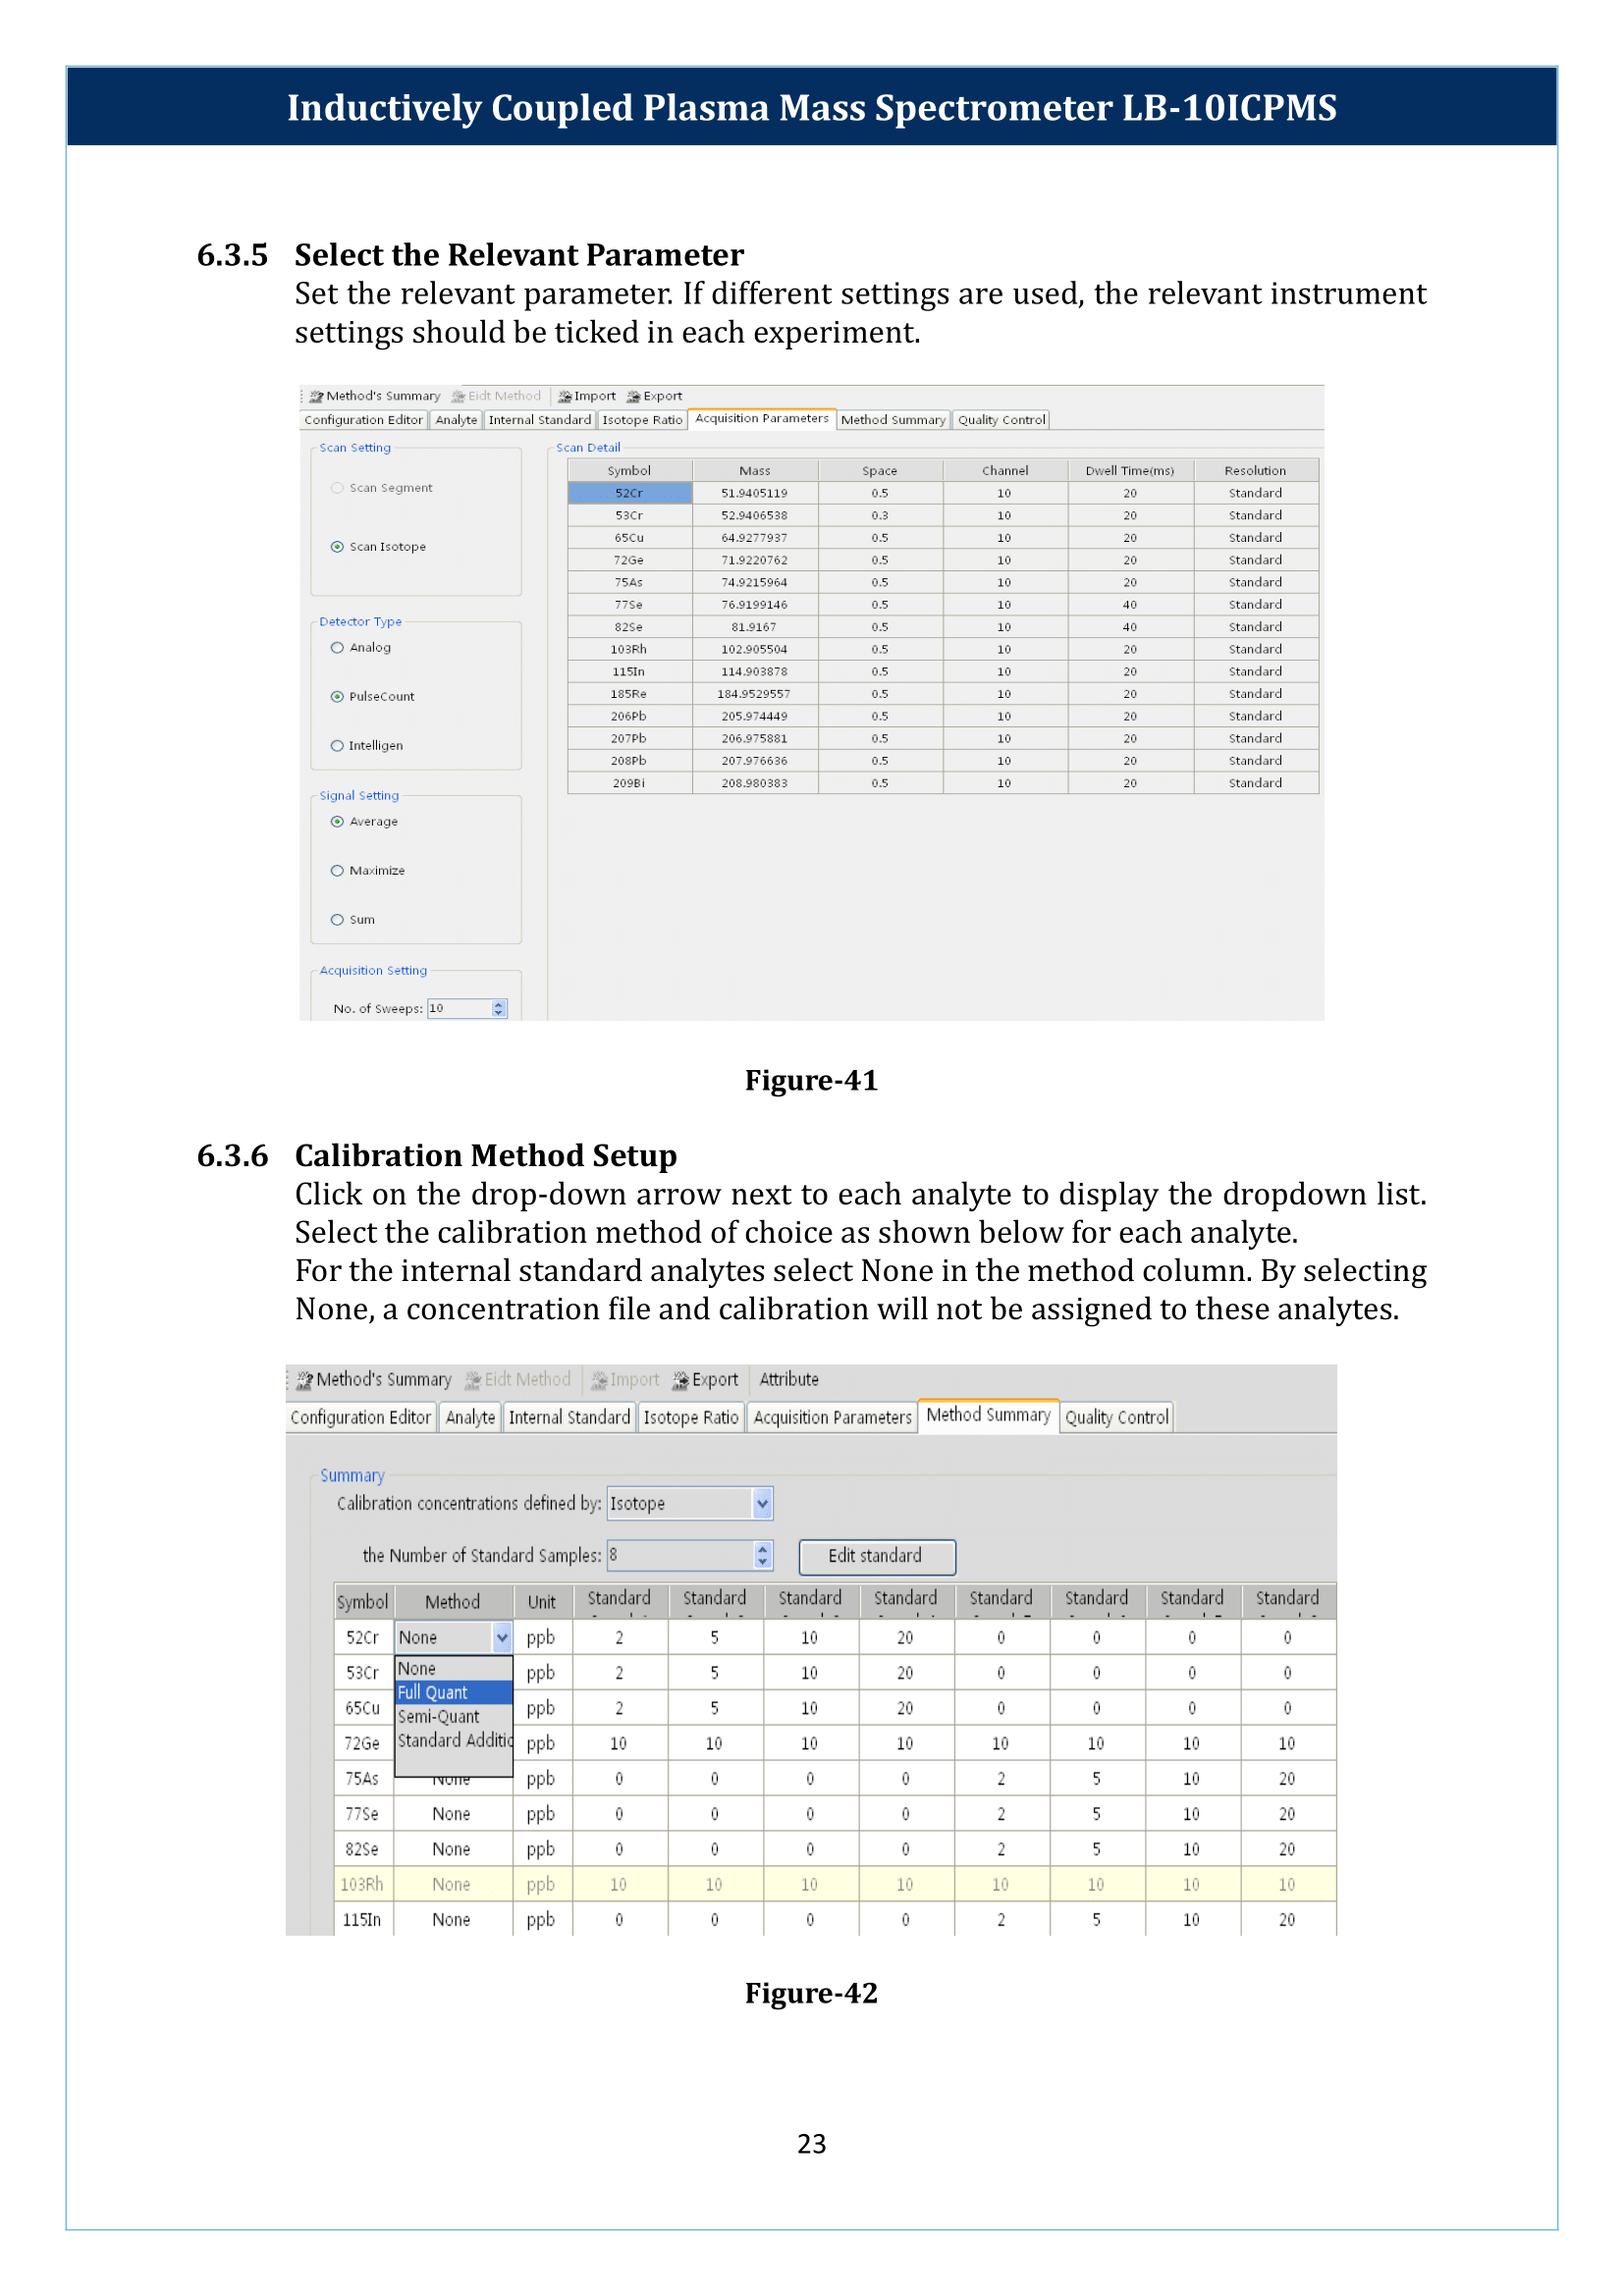Viewport: 1624px width, 2296px height.
Task: Click the mass value 51.9405119
Action: [755, 493]
